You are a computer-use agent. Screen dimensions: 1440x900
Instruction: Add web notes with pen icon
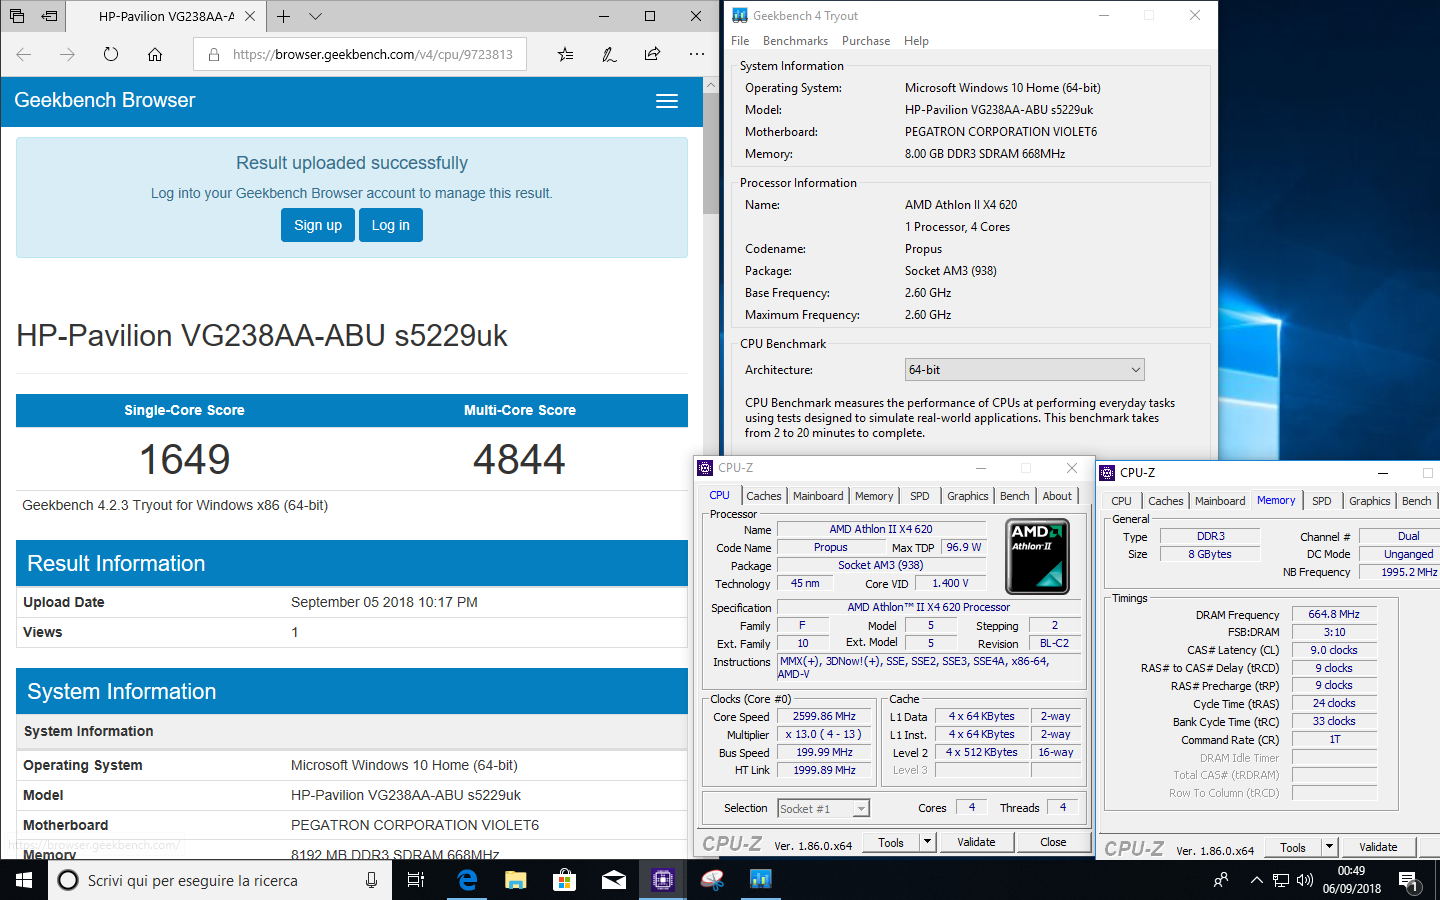[x=609, y=54]
